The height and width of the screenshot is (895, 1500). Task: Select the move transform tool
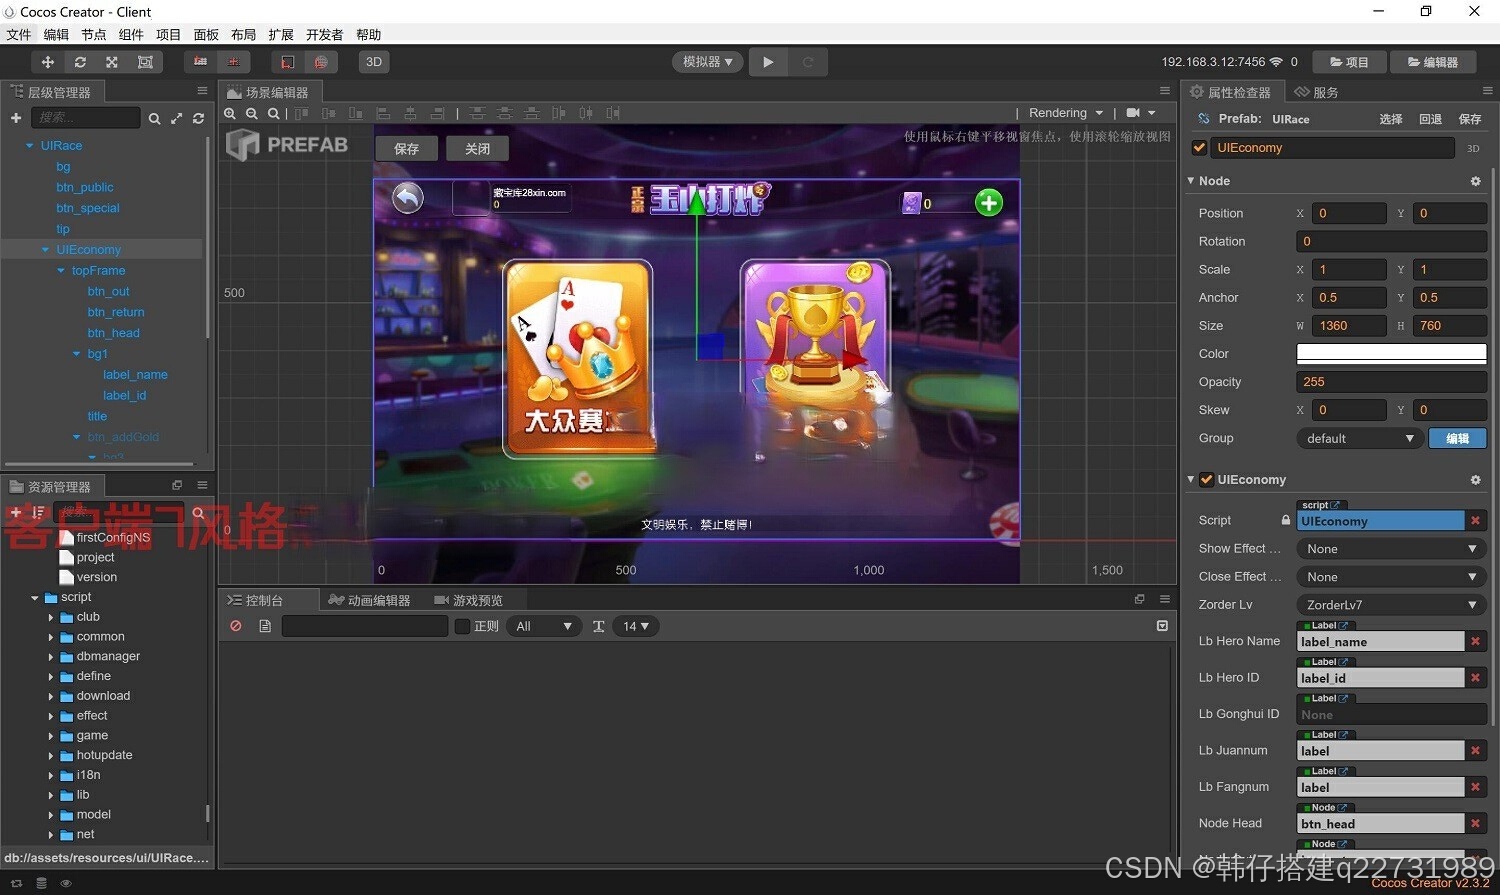47,62
